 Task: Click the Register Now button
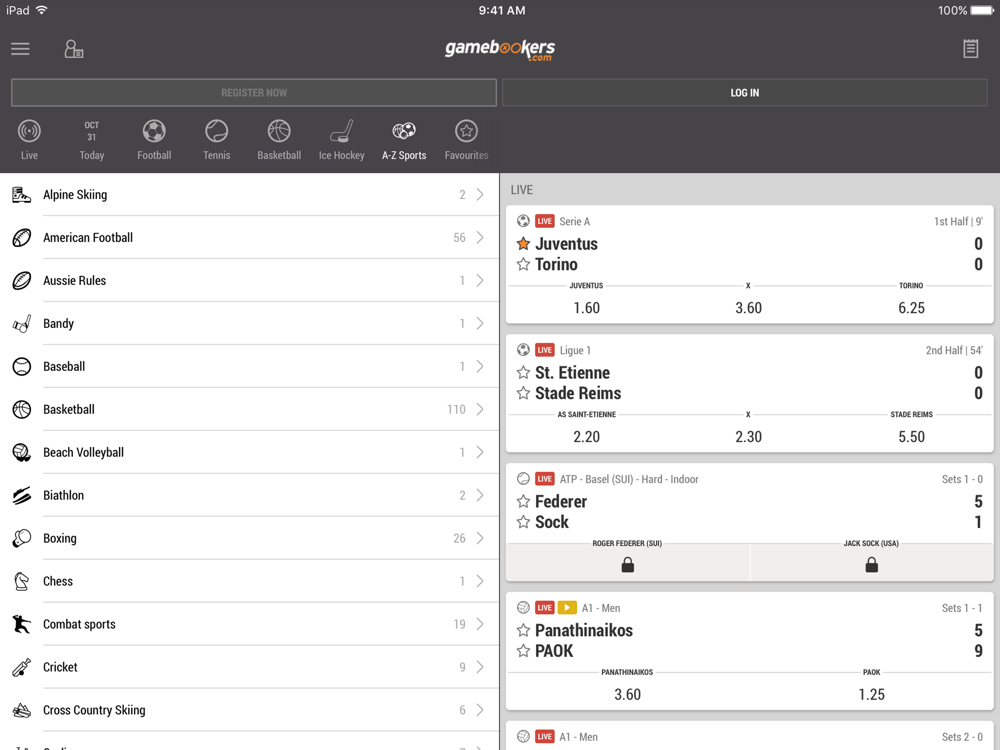coord(254,92)
